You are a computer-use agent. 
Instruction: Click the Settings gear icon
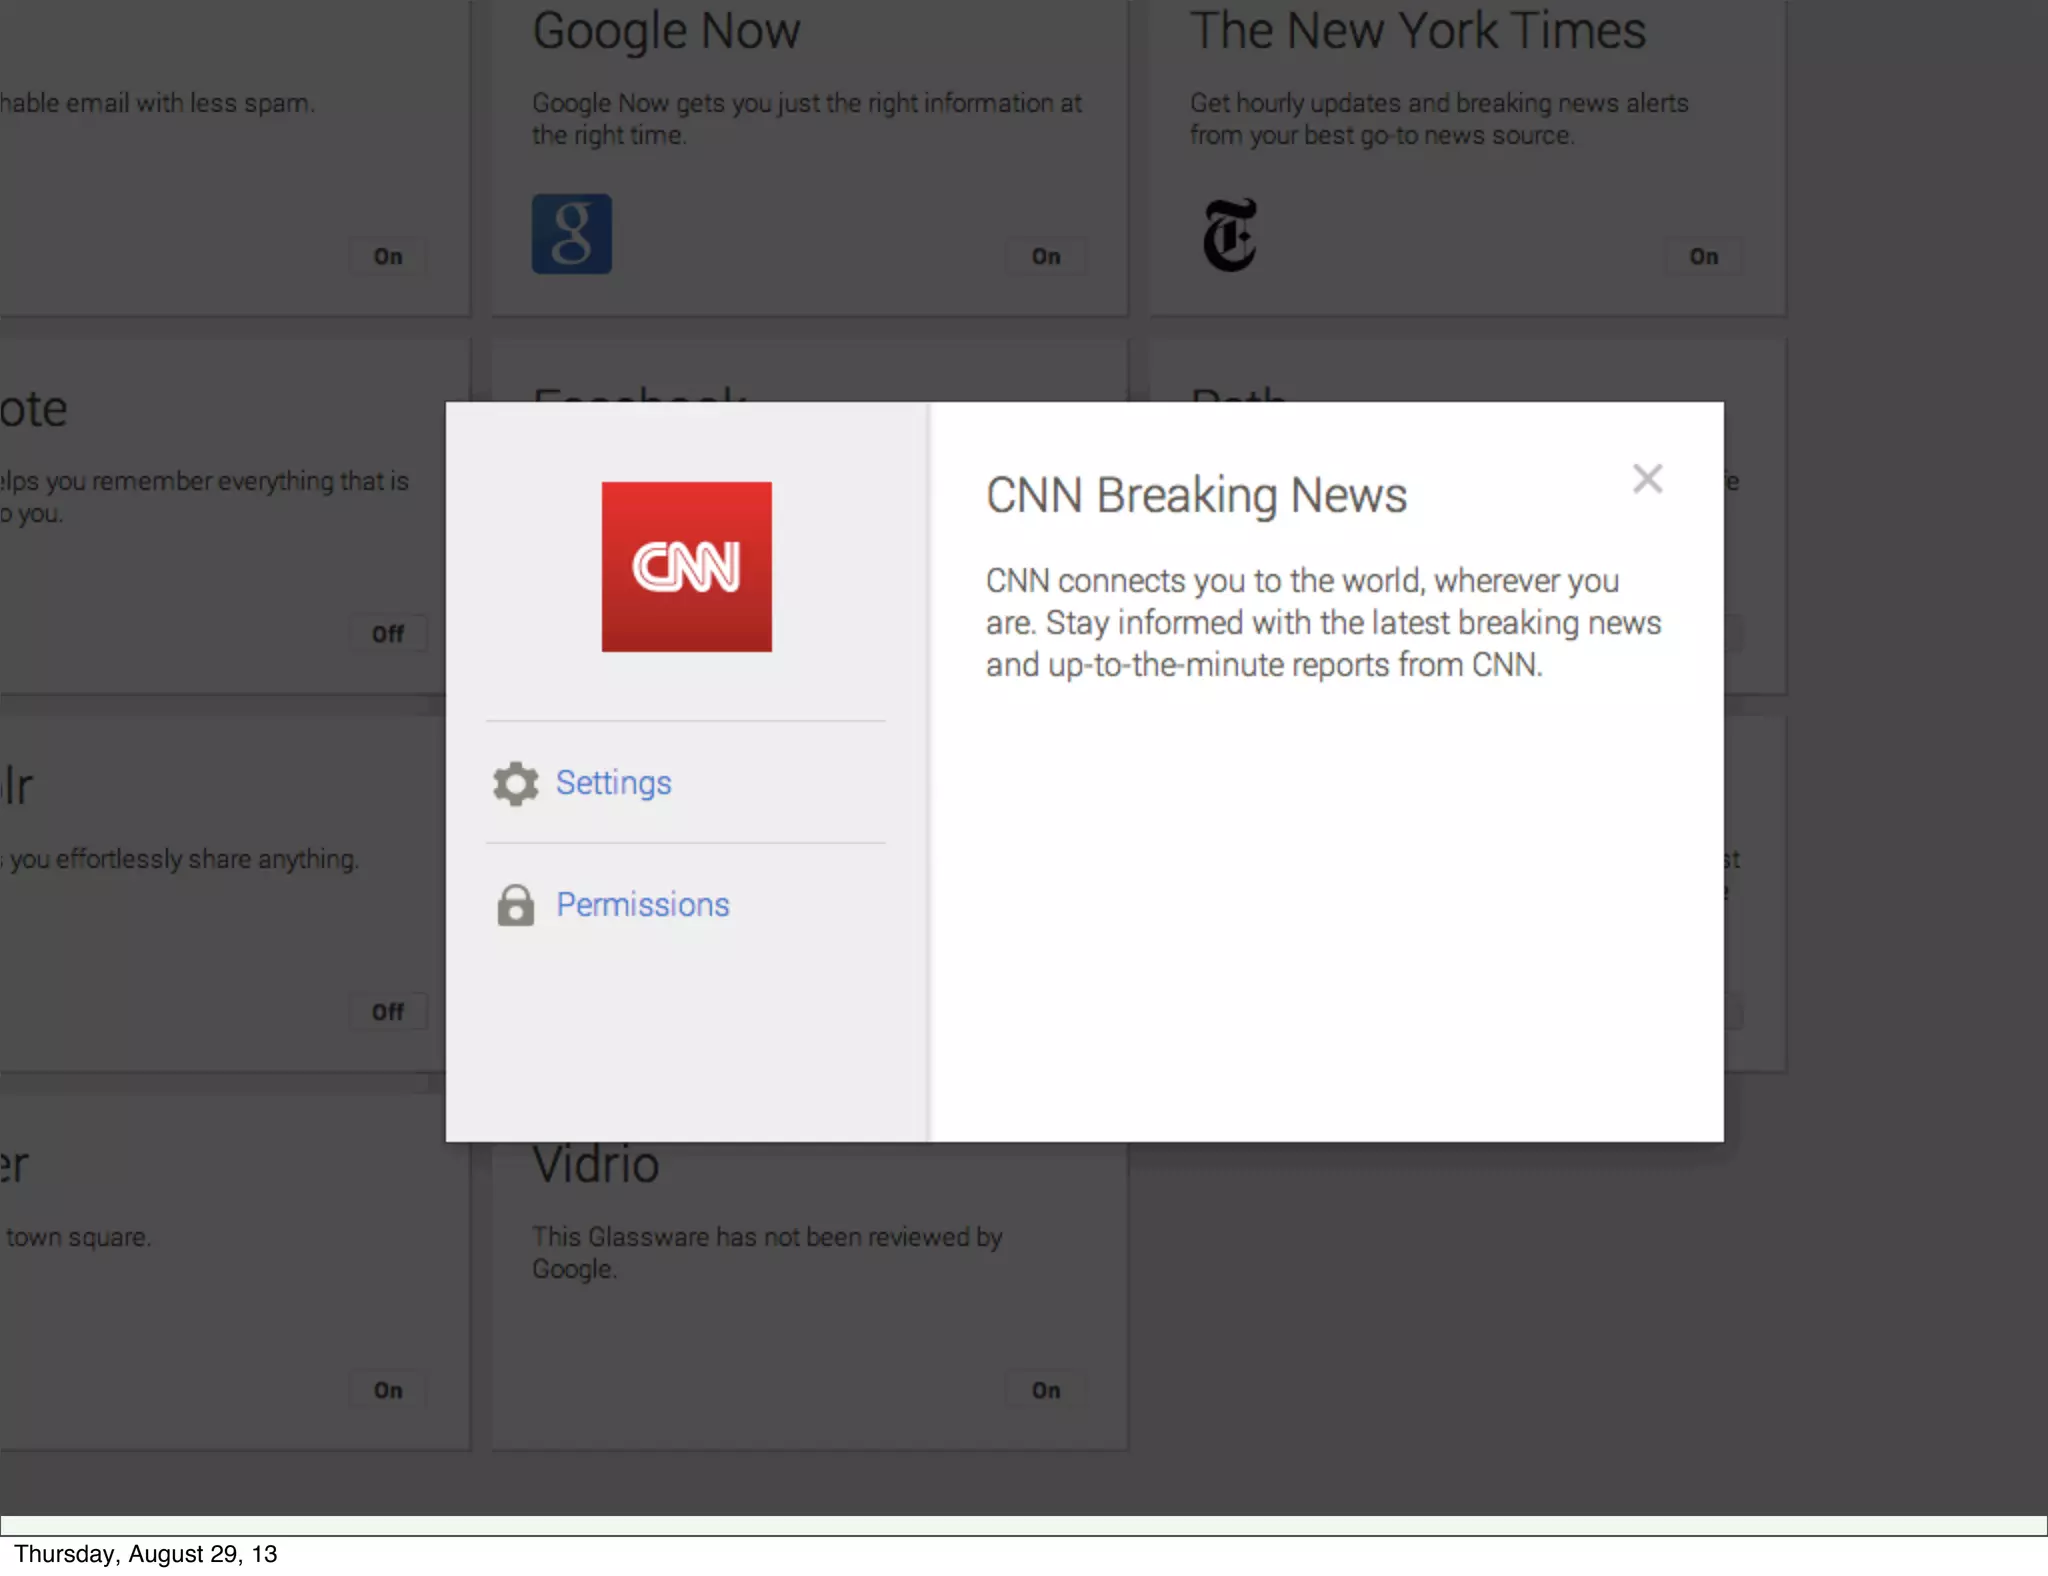point(515,783)
